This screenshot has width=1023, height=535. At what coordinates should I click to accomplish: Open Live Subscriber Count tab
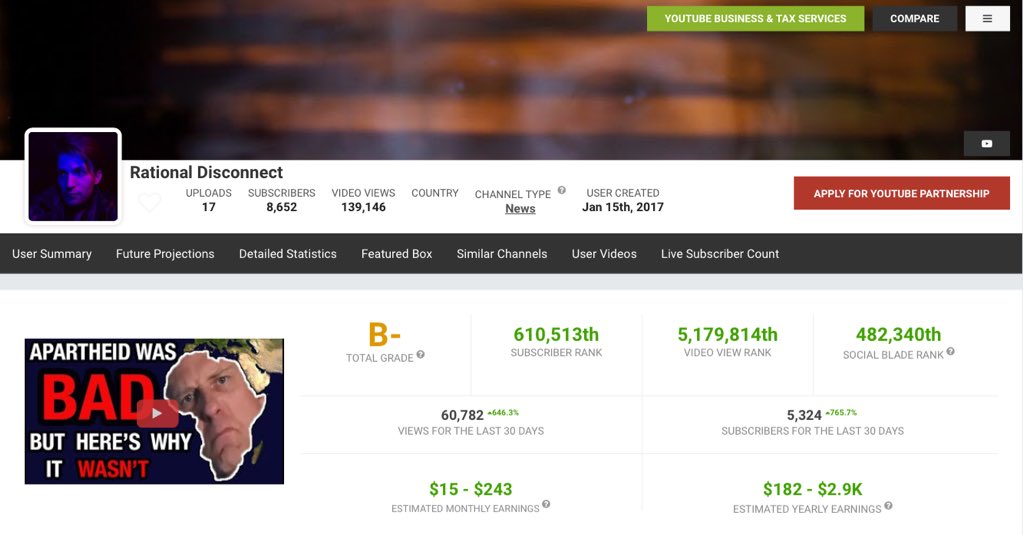[720, 254]
